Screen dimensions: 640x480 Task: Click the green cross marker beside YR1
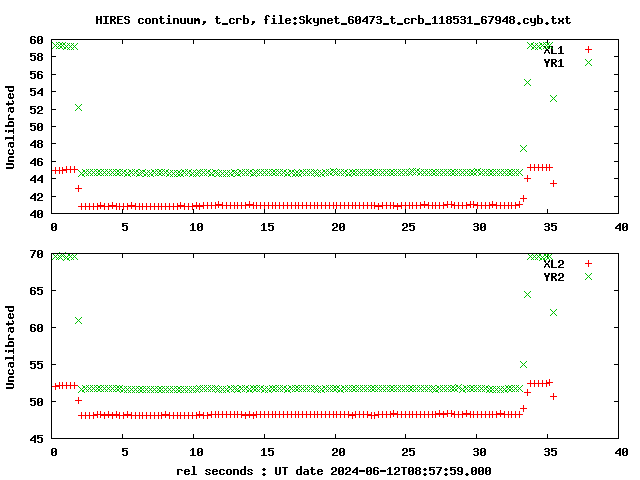[x=588, y=62]
